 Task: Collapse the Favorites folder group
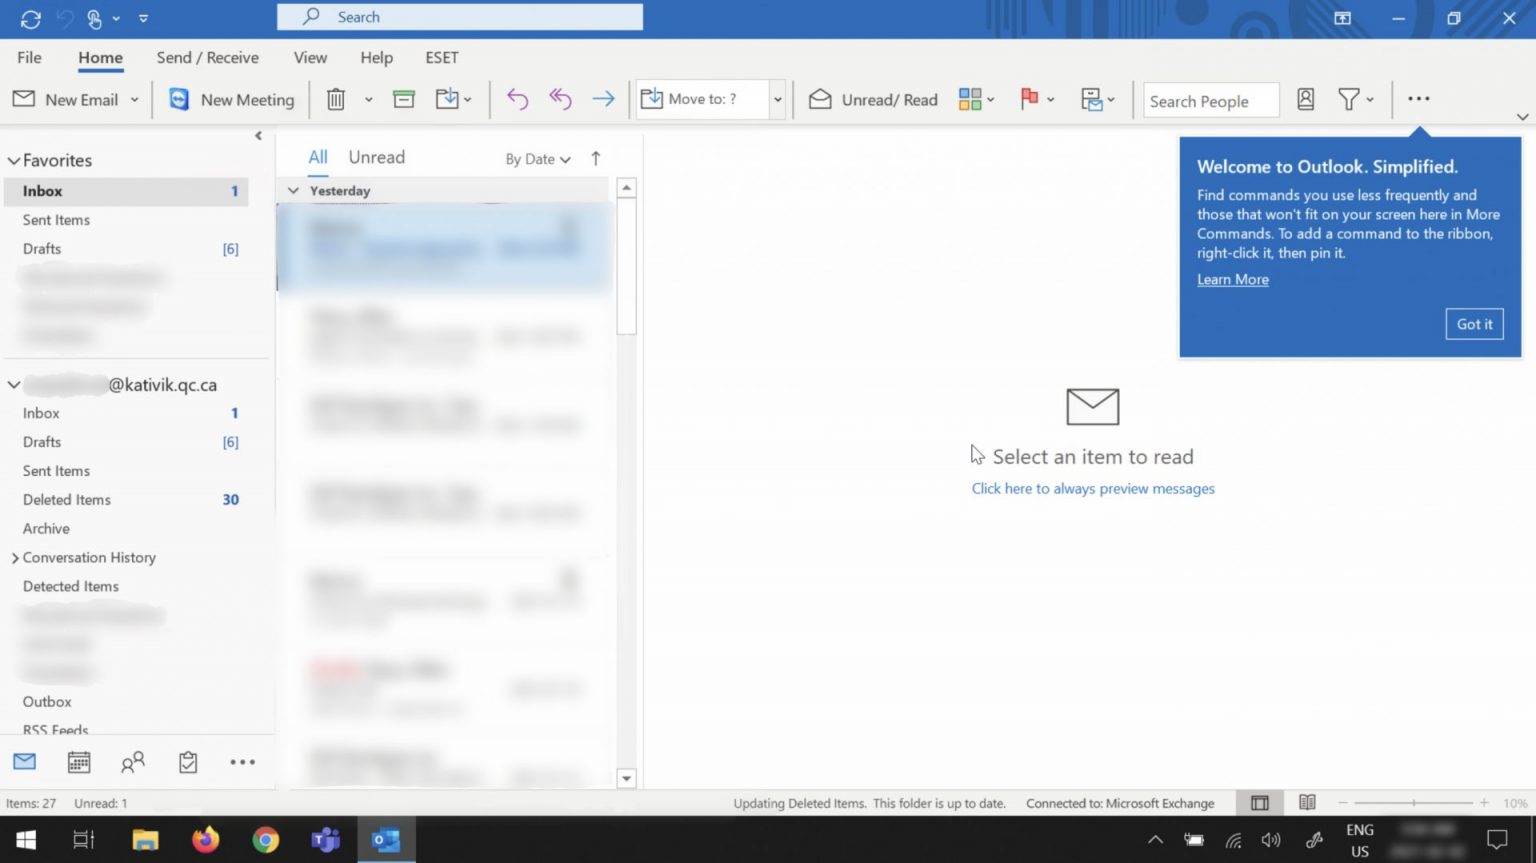(14, 160)
